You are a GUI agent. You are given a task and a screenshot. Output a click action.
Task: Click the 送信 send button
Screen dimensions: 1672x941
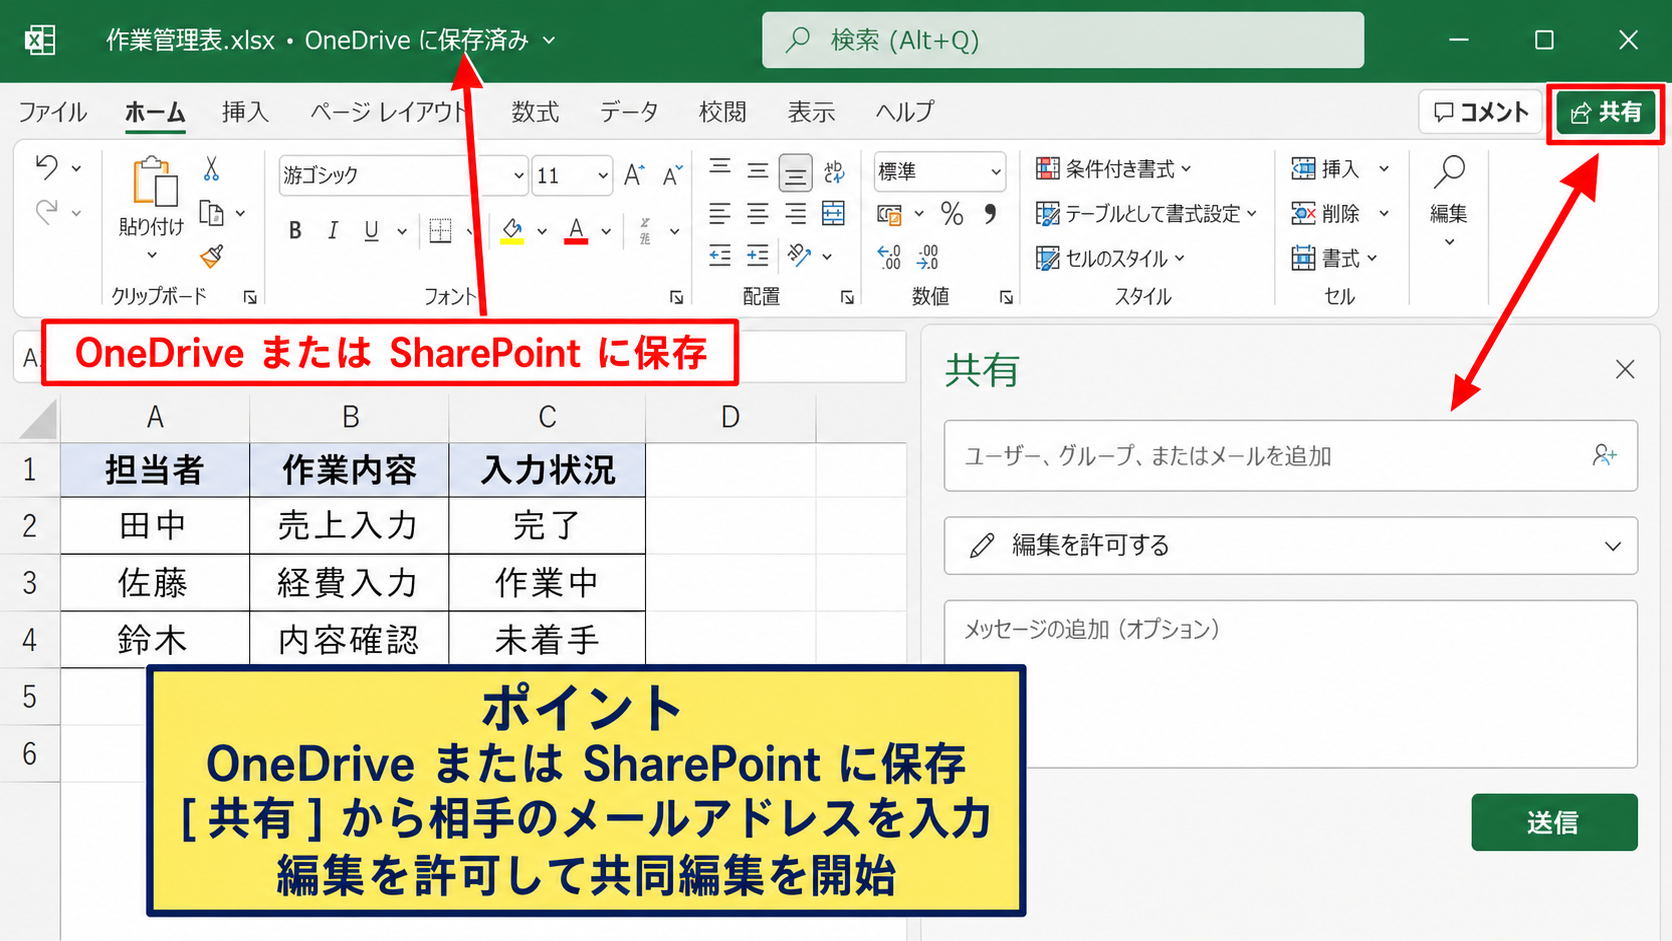point(1554,822)
